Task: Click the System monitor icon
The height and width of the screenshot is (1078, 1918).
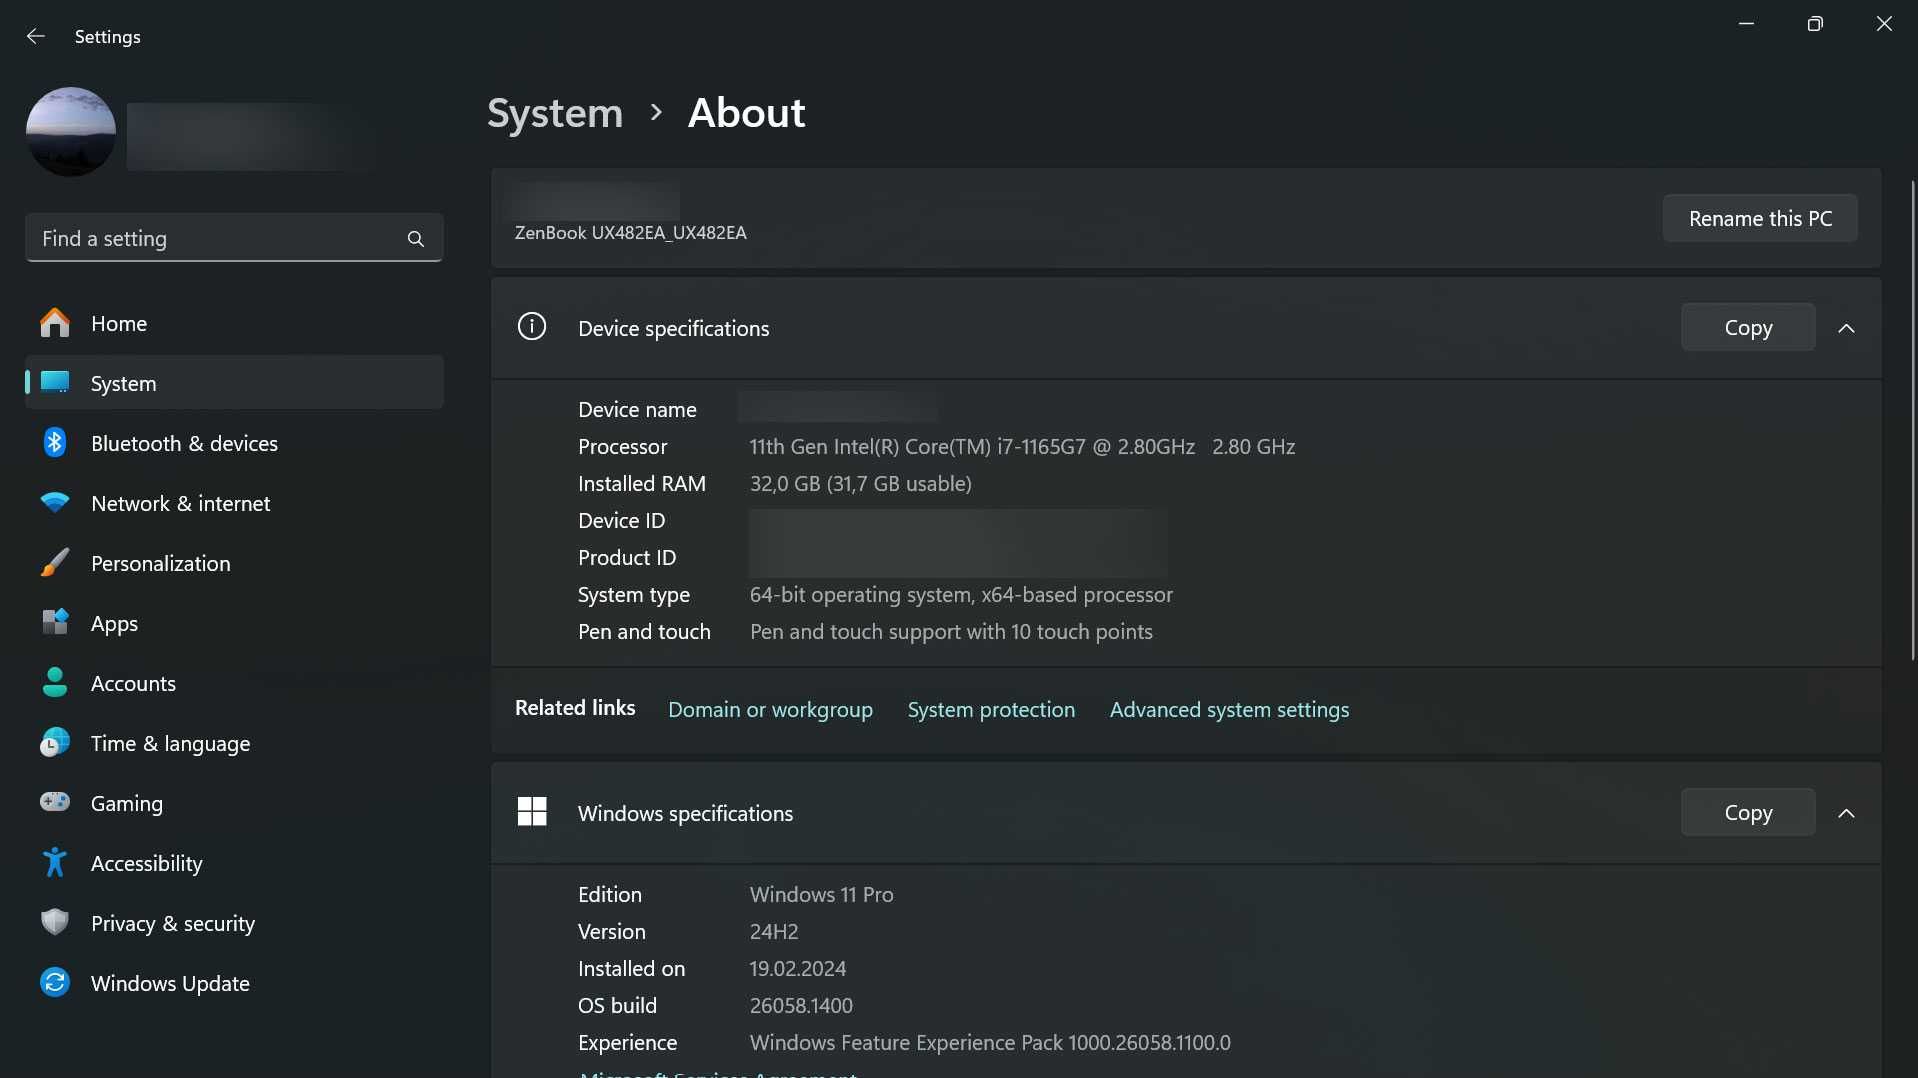Action: 55,383
